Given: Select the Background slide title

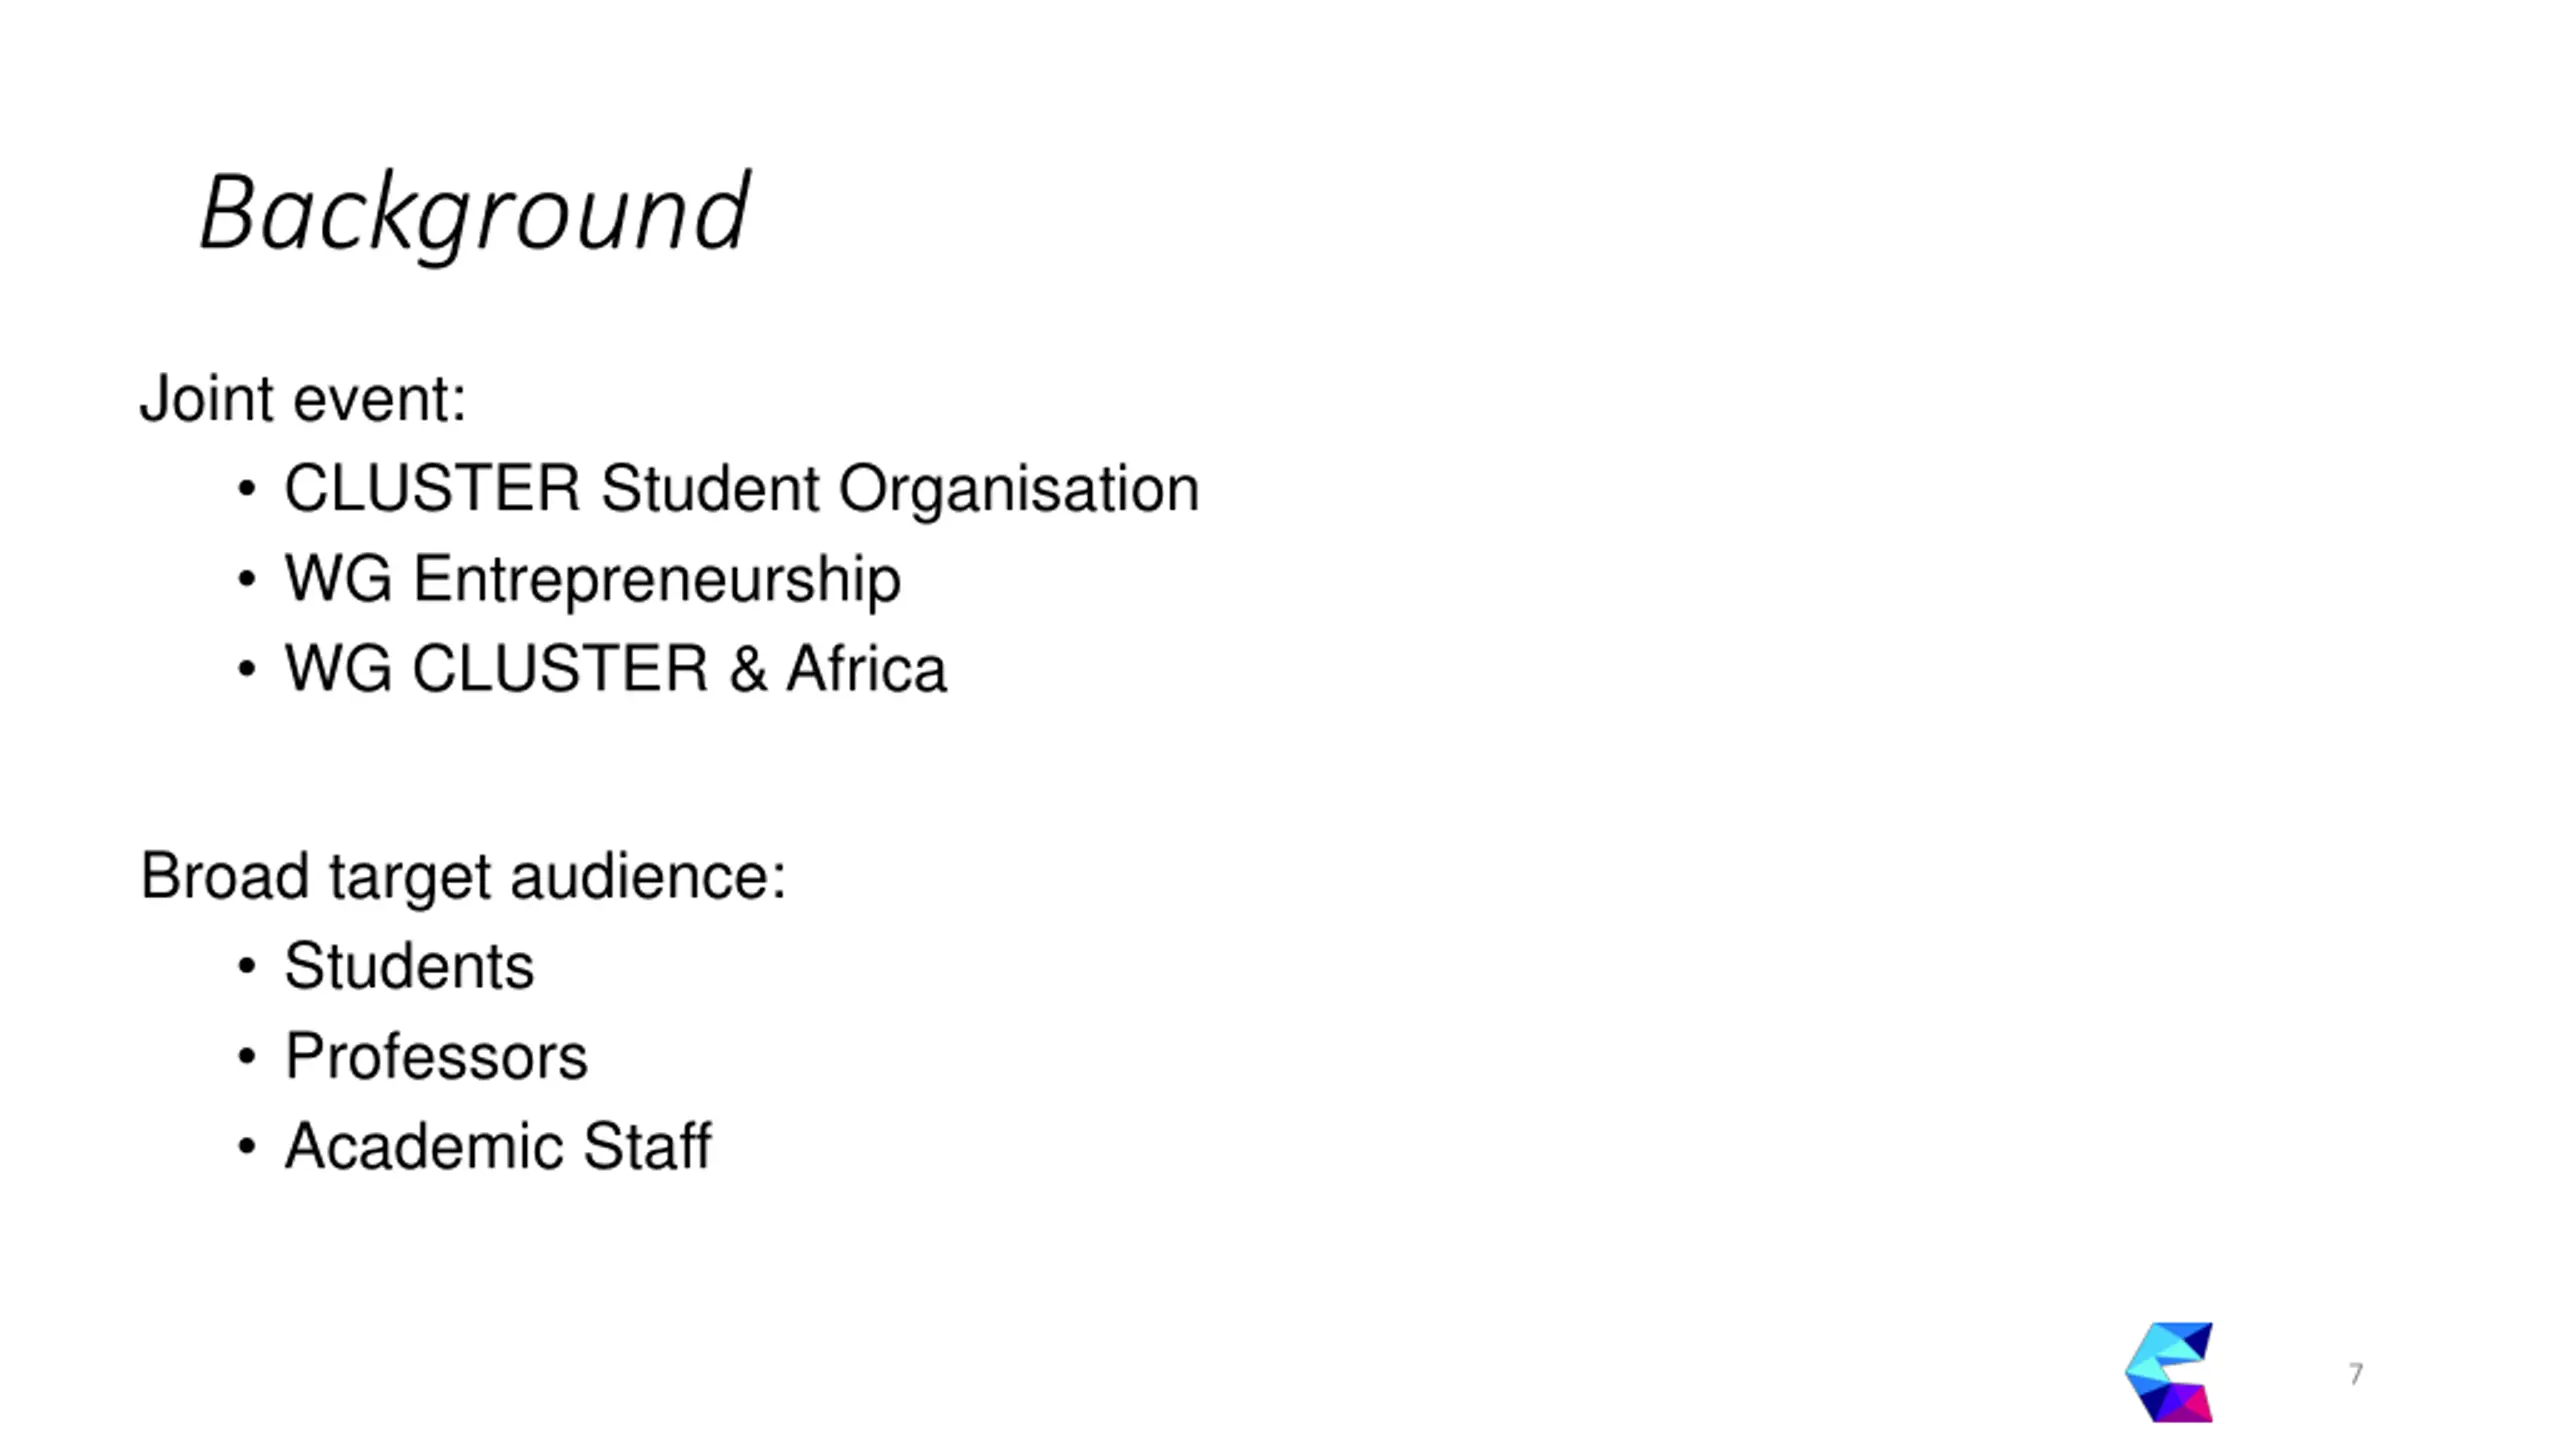Looking at the screenshot, I should tap(474, 213).
